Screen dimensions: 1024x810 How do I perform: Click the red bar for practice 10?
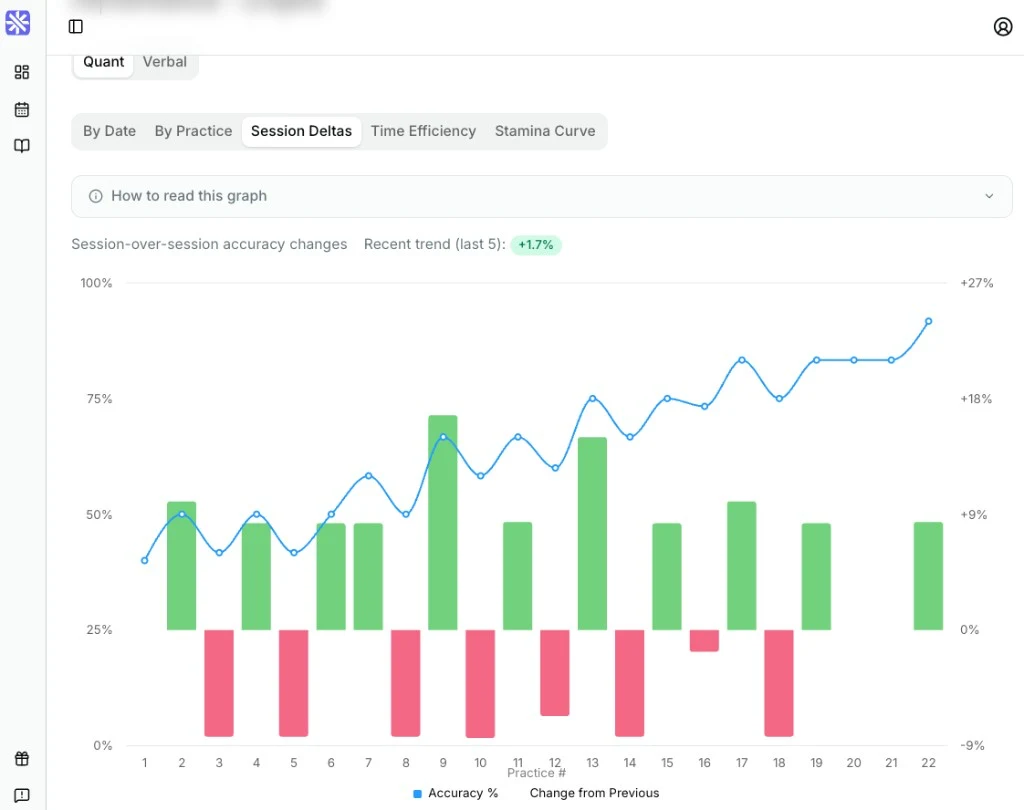tap(480, 683)
